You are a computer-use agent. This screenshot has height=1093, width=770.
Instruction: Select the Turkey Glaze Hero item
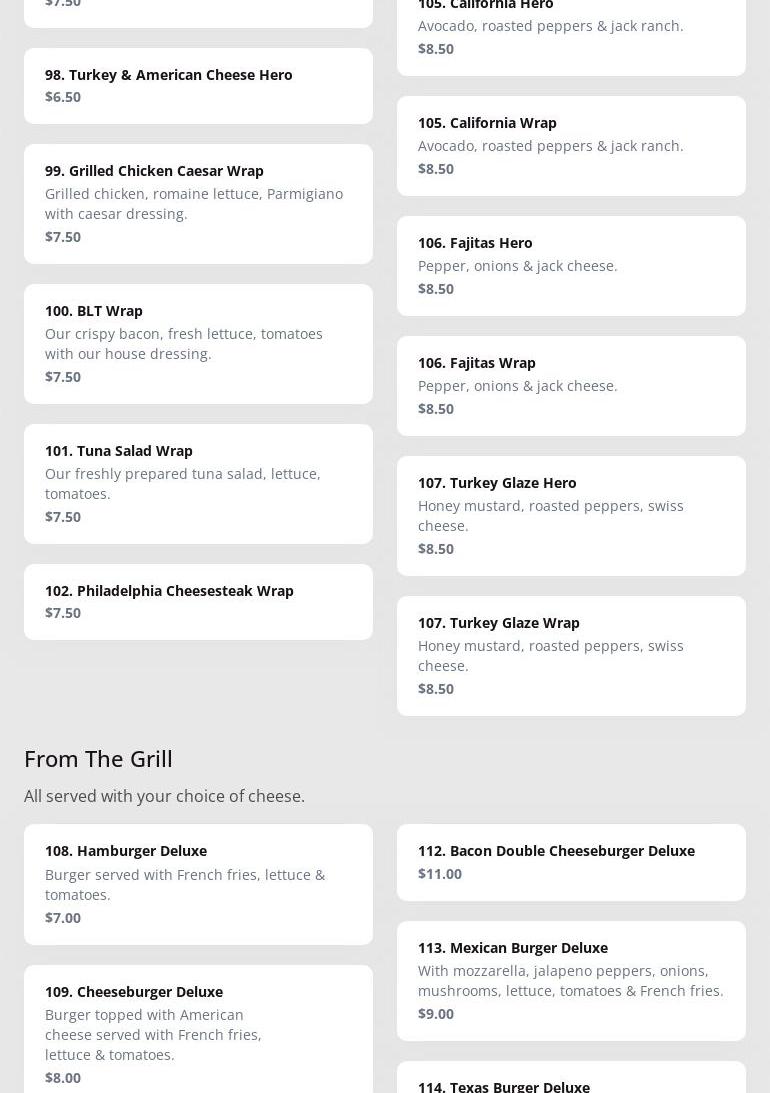click(571, 515)
